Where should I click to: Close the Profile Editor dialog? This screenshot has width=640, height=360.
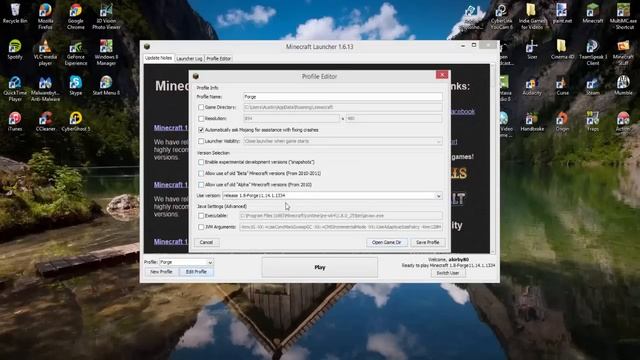click(442, 75)
